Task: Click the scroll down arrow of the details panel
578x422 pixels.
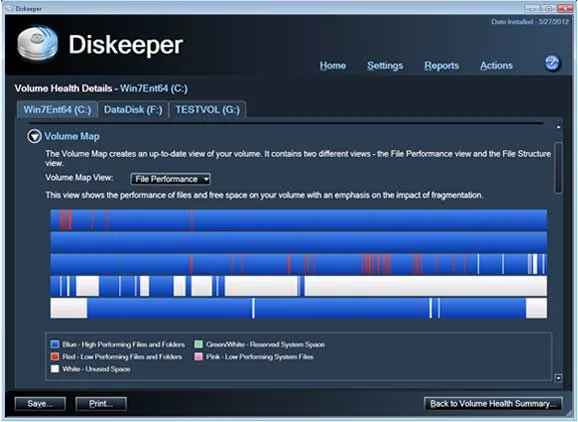Action: (558, 378)
